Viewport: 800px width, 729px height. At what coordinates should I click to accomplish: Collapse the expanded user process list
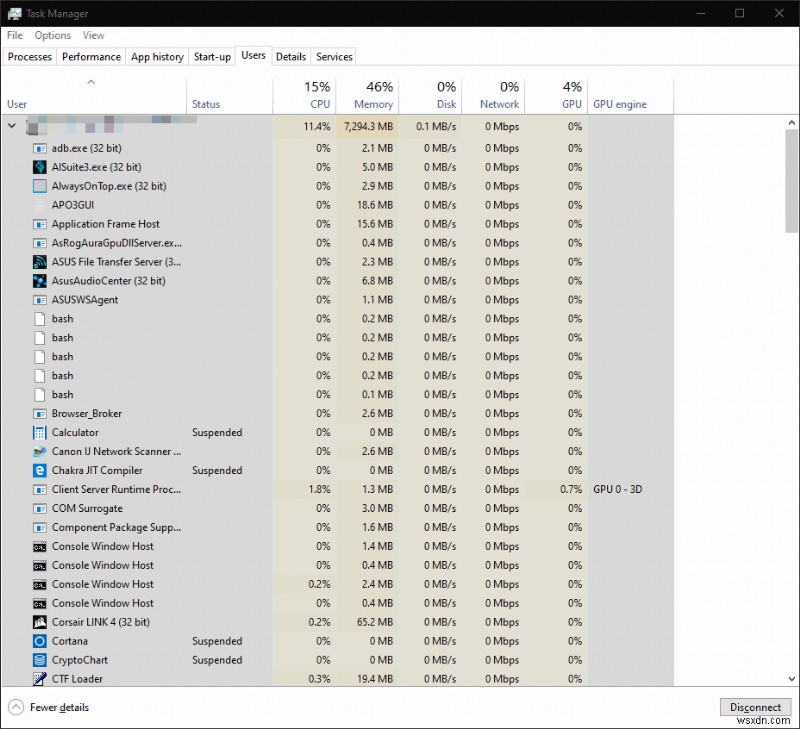(11, 127)
